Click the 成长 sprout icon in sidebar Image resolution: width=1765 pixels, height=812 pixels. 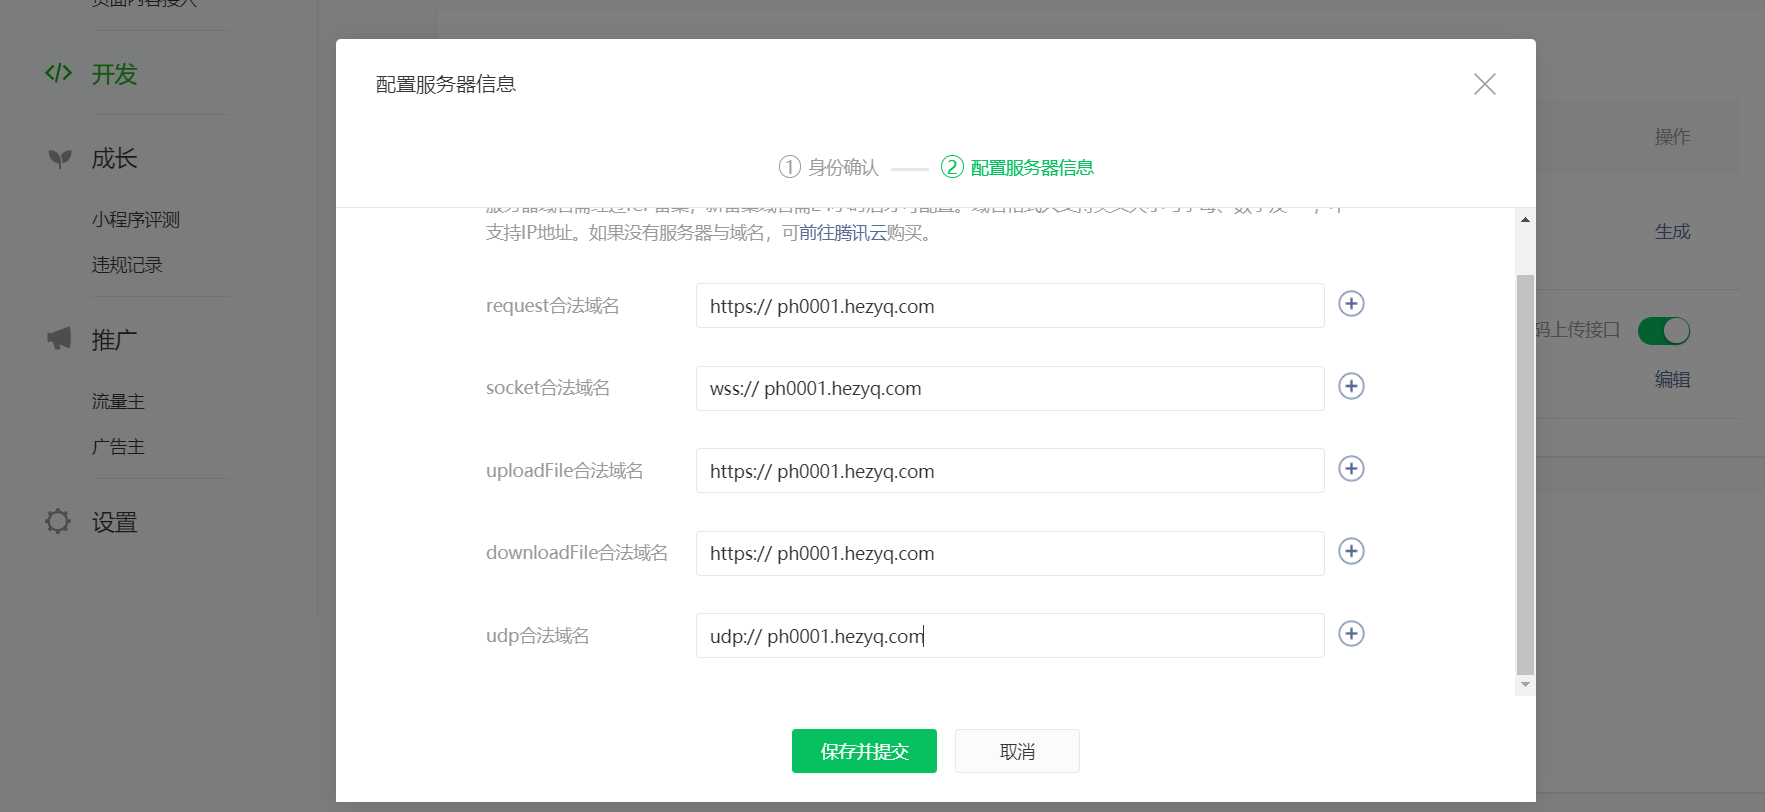click(x=60, y=158)
